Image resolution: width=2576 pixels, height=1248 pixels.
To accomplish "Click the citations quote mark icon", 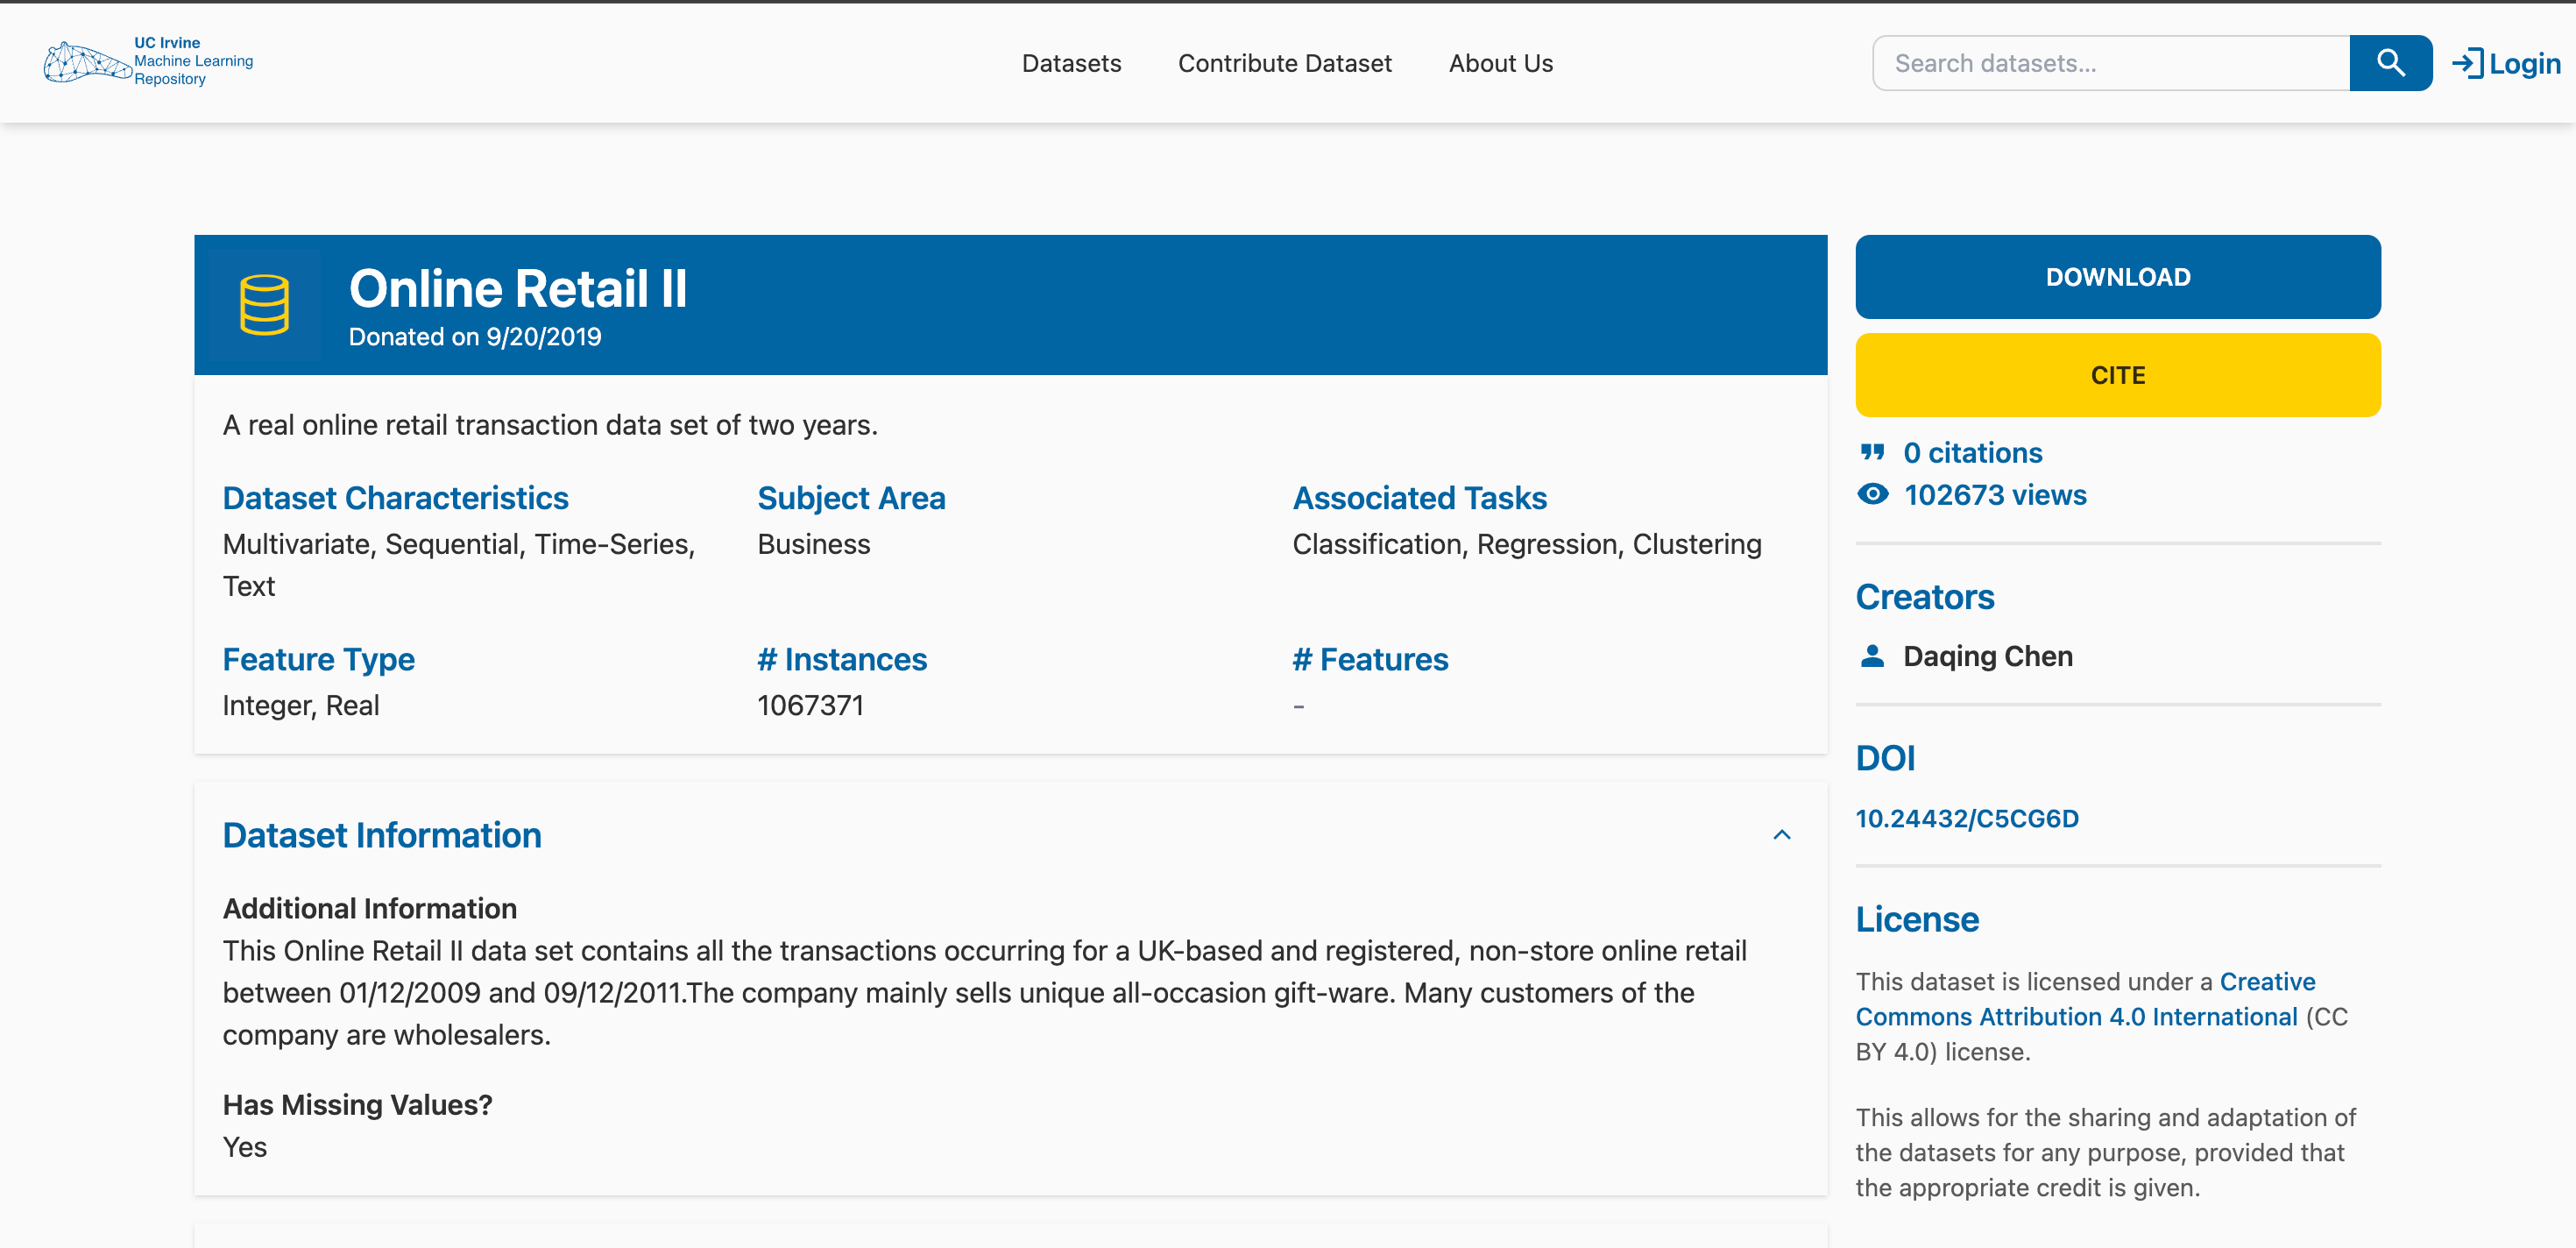I will 1872,452.
